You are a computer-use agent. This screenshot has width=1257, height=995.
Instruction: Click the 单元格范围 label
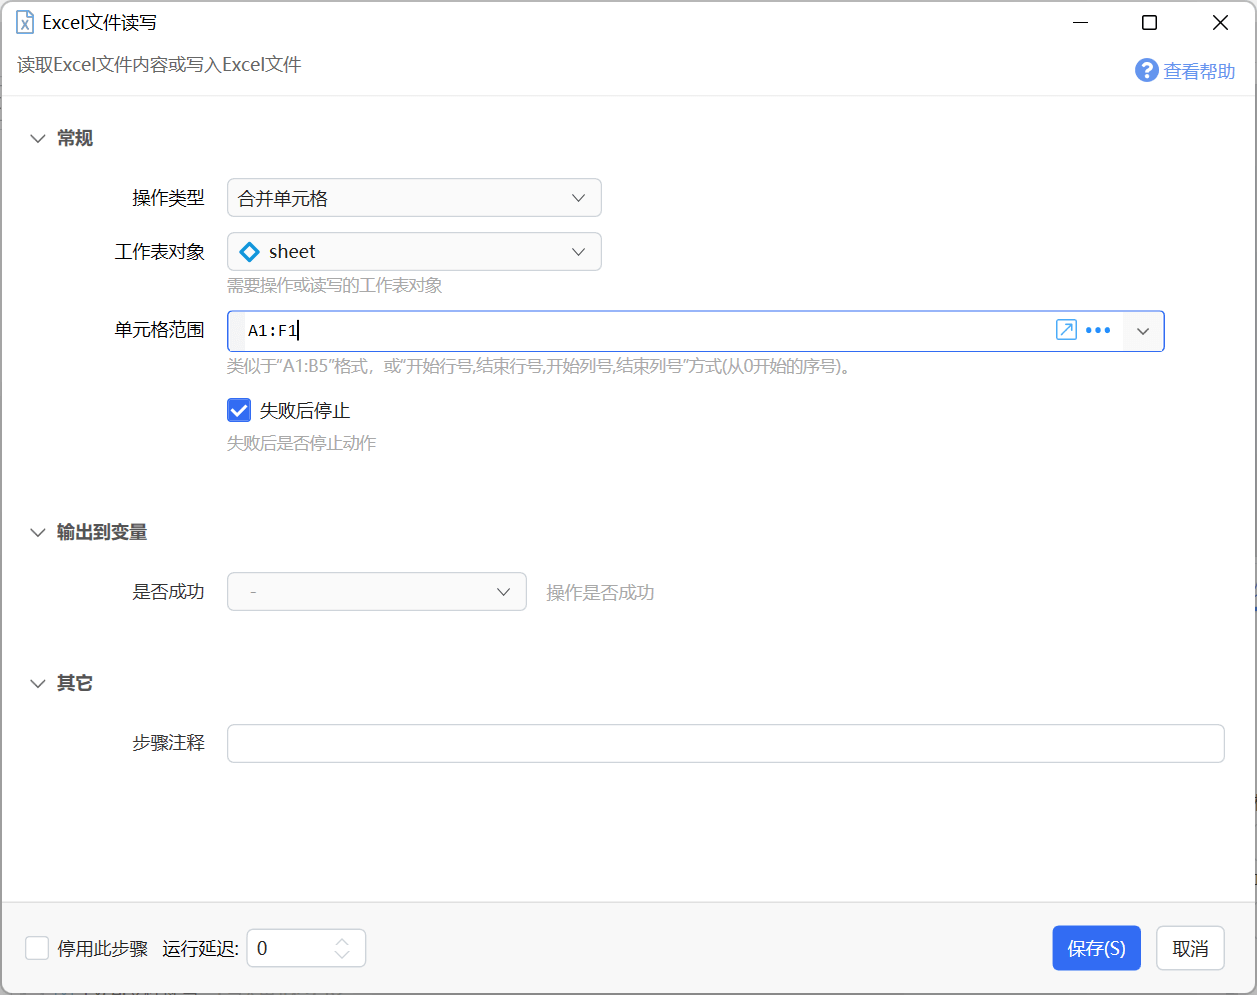(159, 330)
